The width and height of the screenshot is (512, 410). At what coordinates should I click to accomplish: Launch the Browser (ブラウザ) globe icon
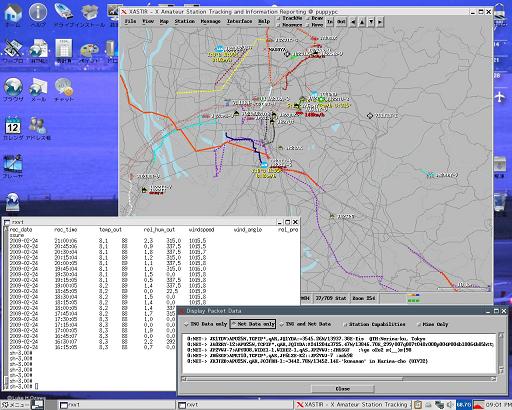pos(13,89)
